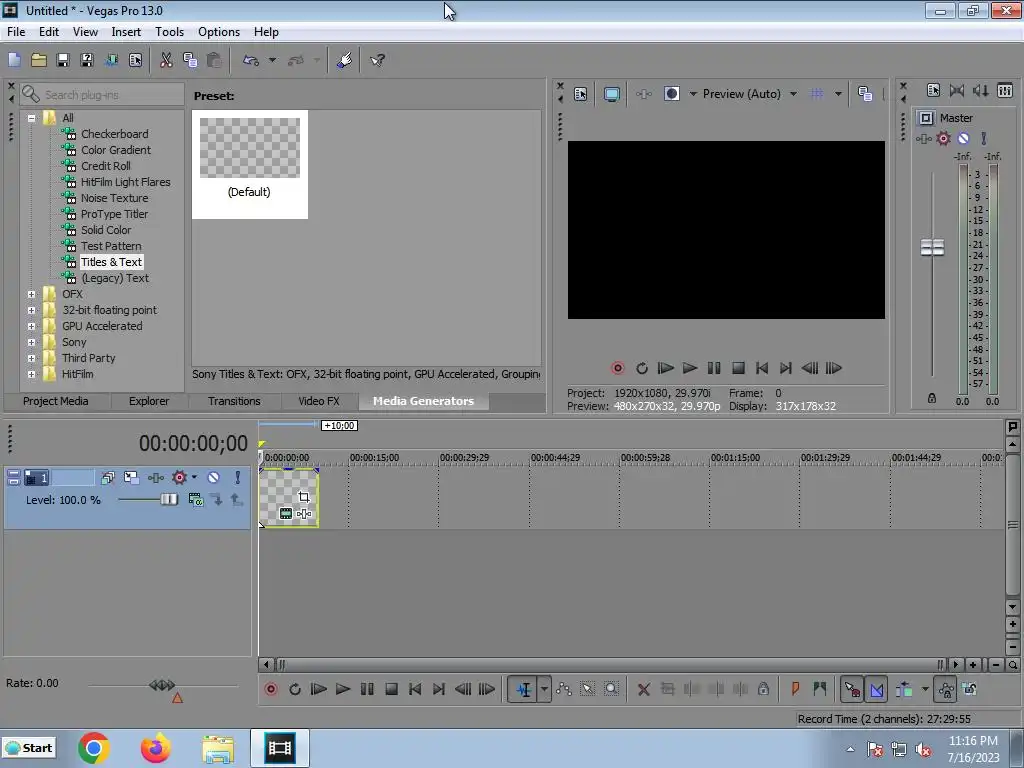Select the Envelope edit tool icon

click(564, 689)
